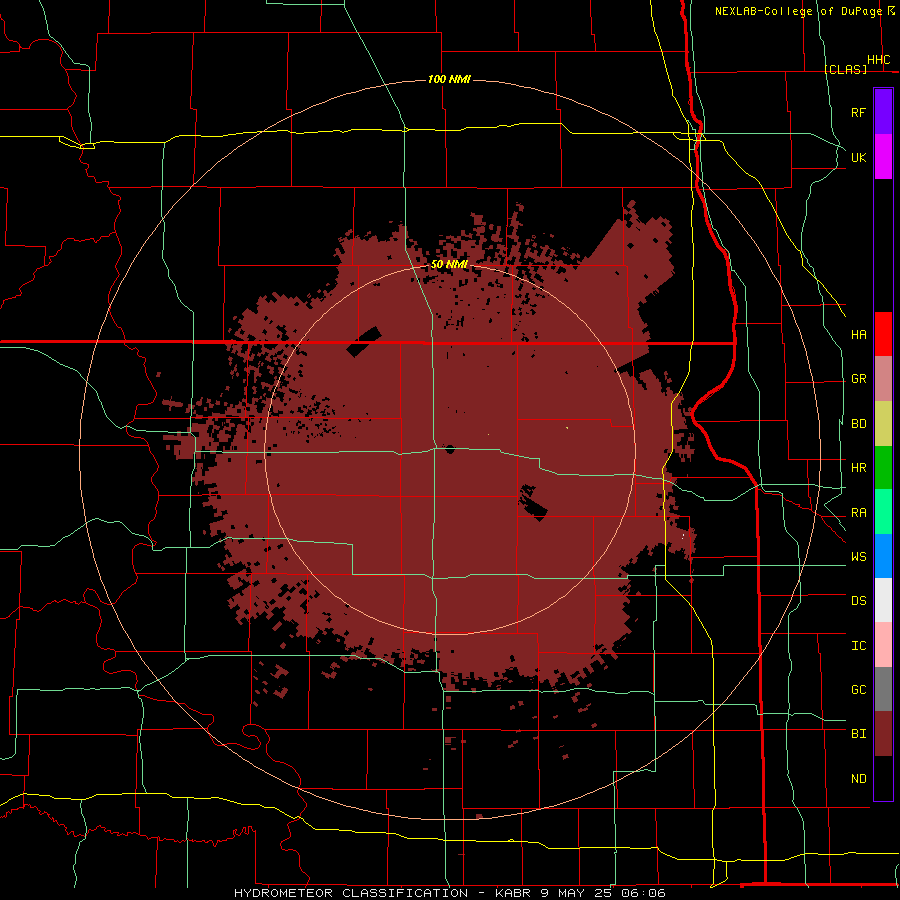Click the "50 NMI" range ring label
The width and height of the screenshot is (900, 900).
pos(449,264)
